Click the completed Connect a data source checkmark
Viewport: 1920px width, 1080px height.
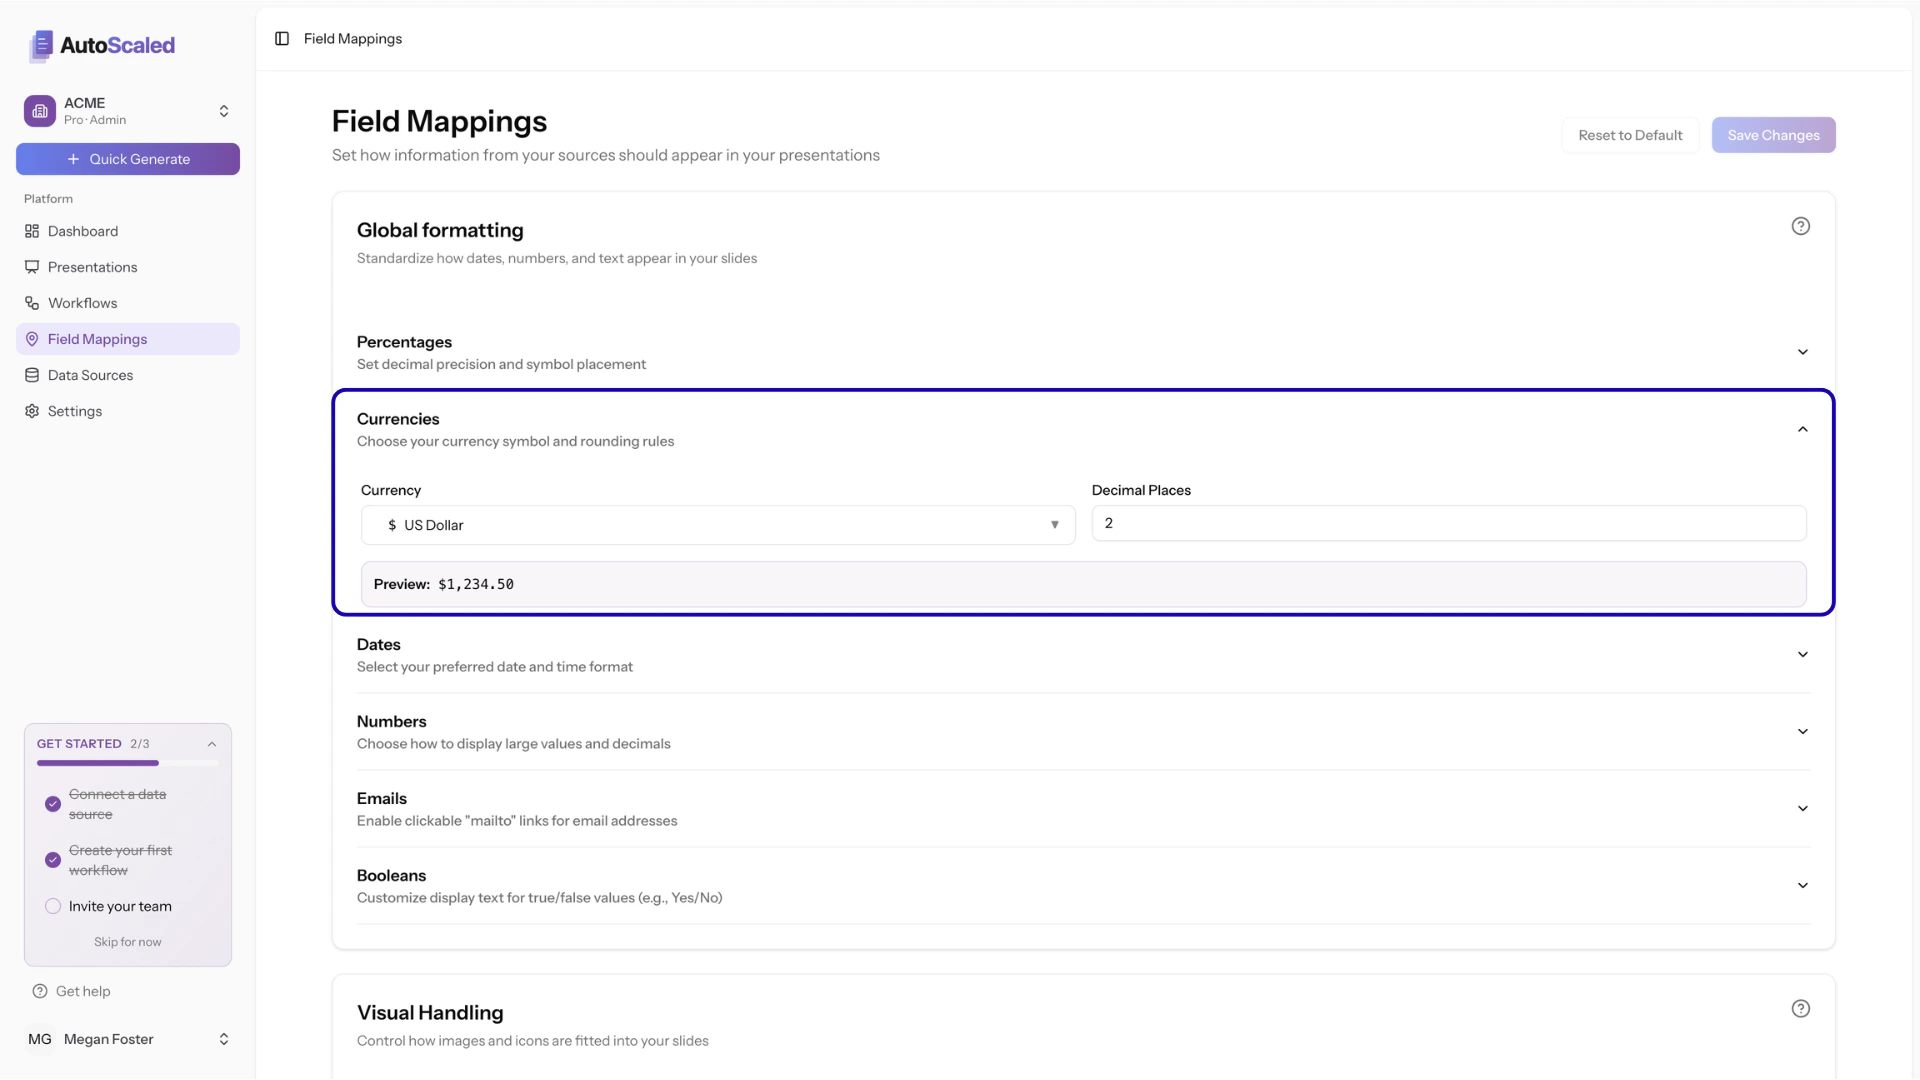(52, 804)
